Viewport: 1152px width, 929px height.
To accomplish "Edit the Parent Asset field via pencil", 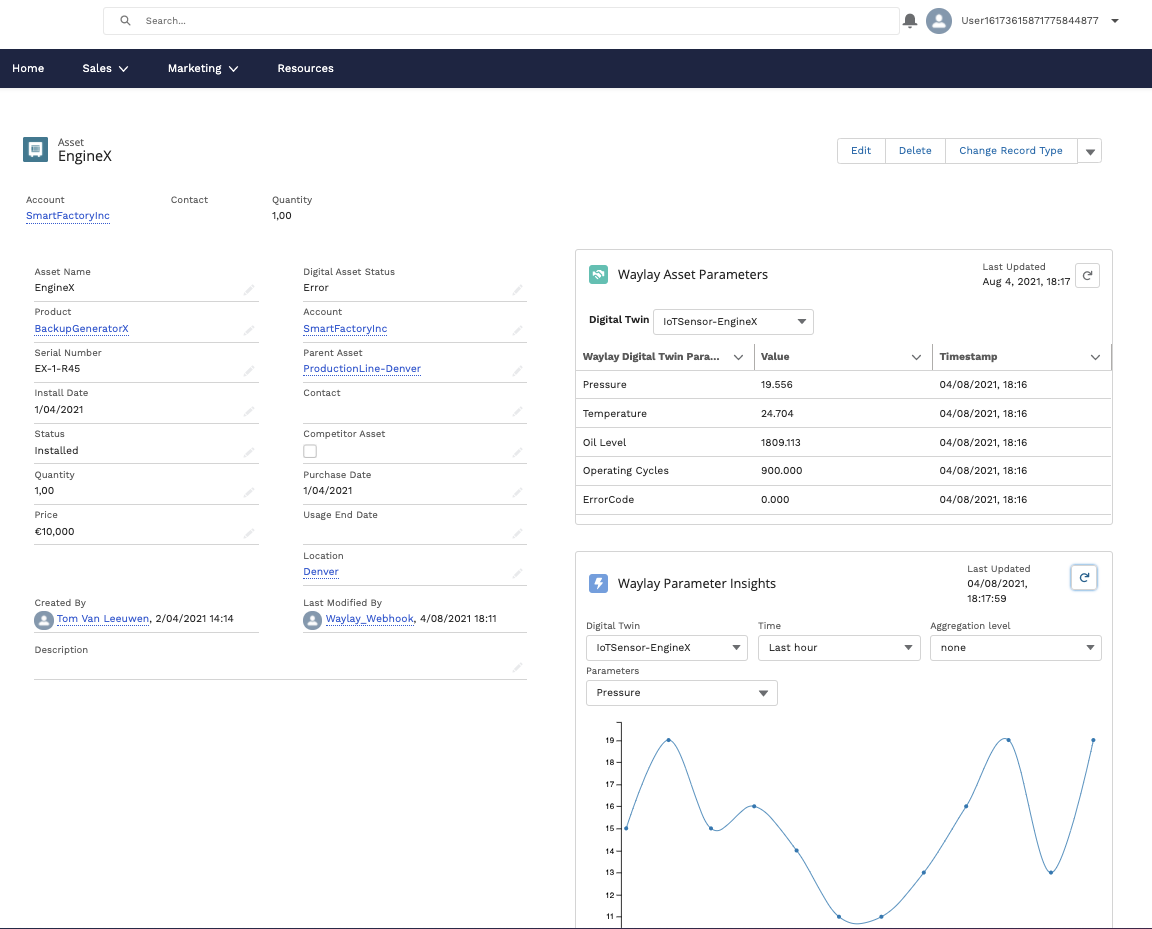I will (x=518, y=371).
